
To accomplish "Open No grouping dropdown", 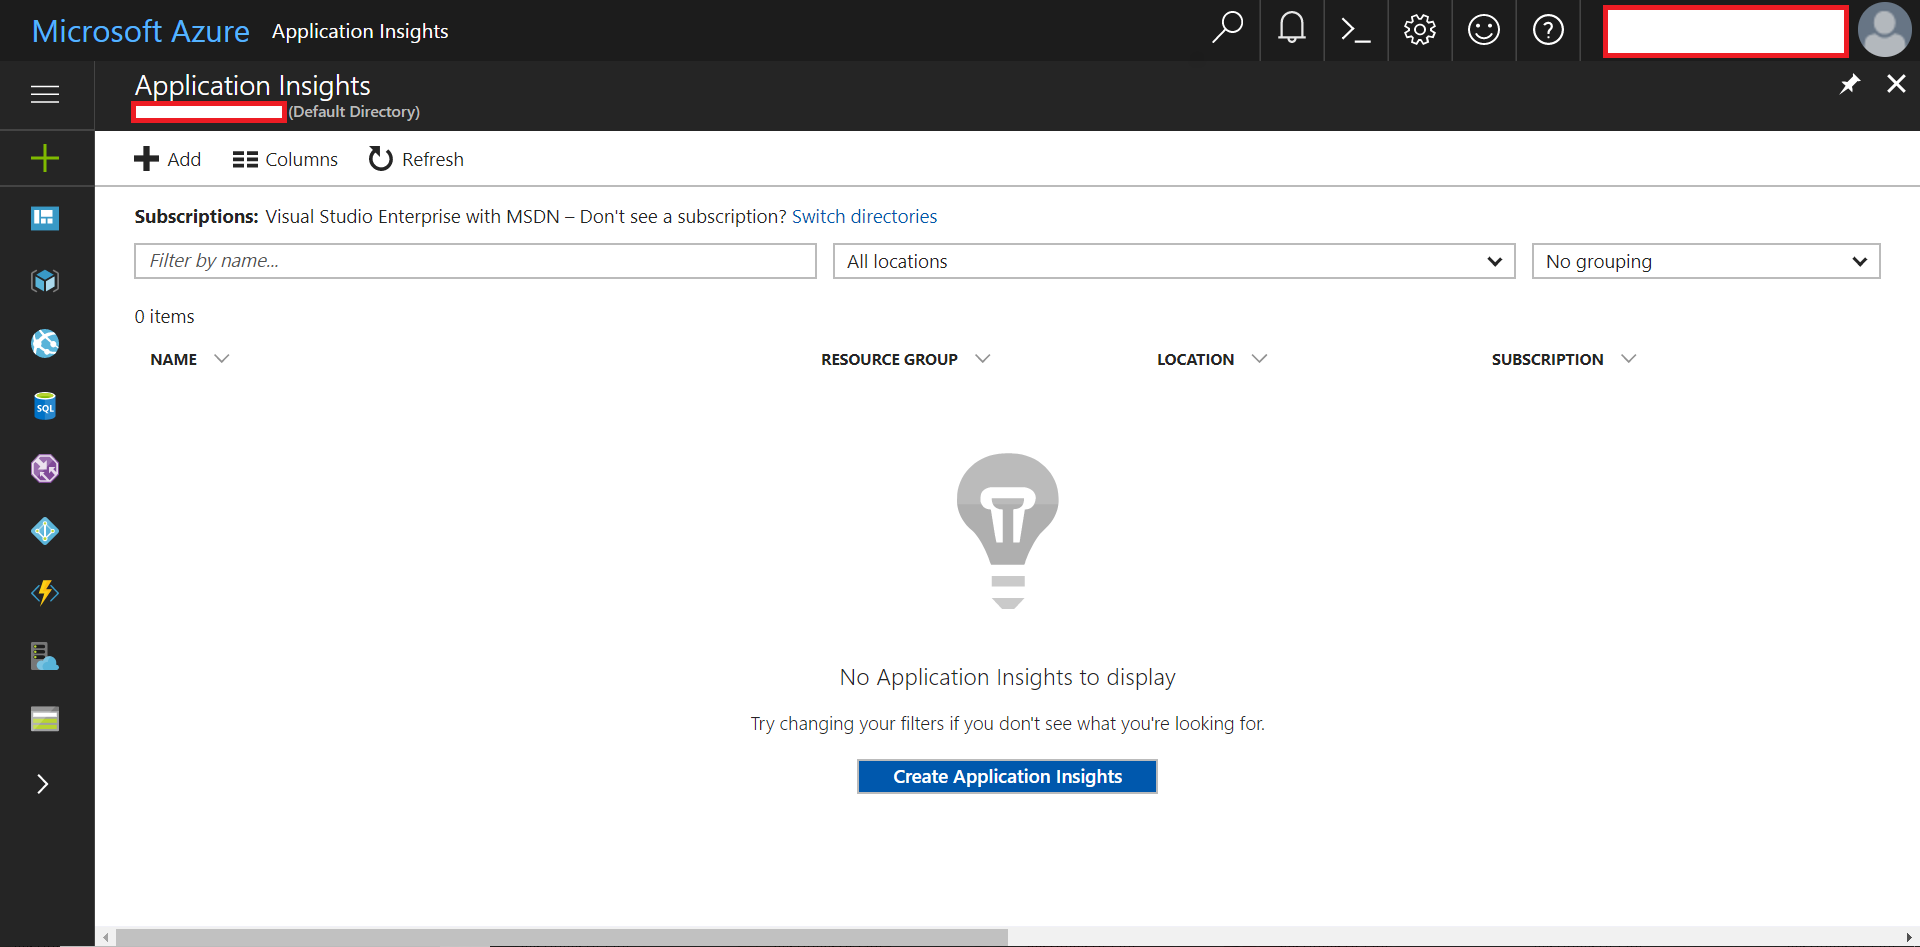I will coord(1706,261).
